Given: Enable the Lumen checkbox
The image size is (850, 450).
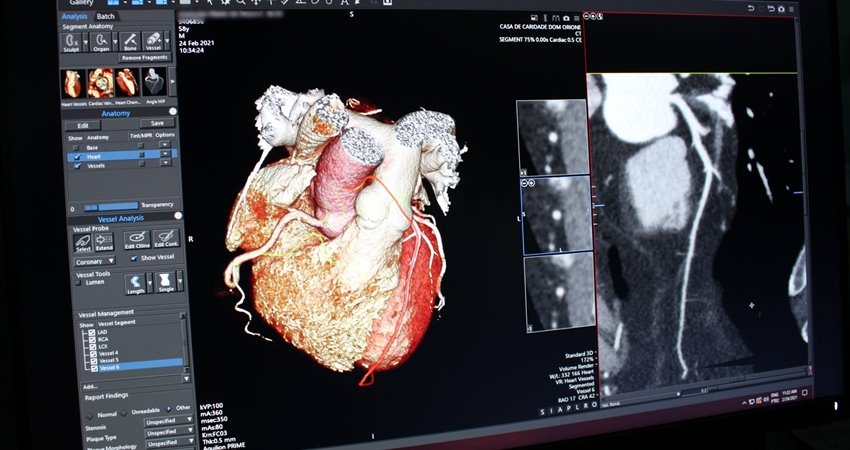Looking at the screenshot, I should (79, 282).
